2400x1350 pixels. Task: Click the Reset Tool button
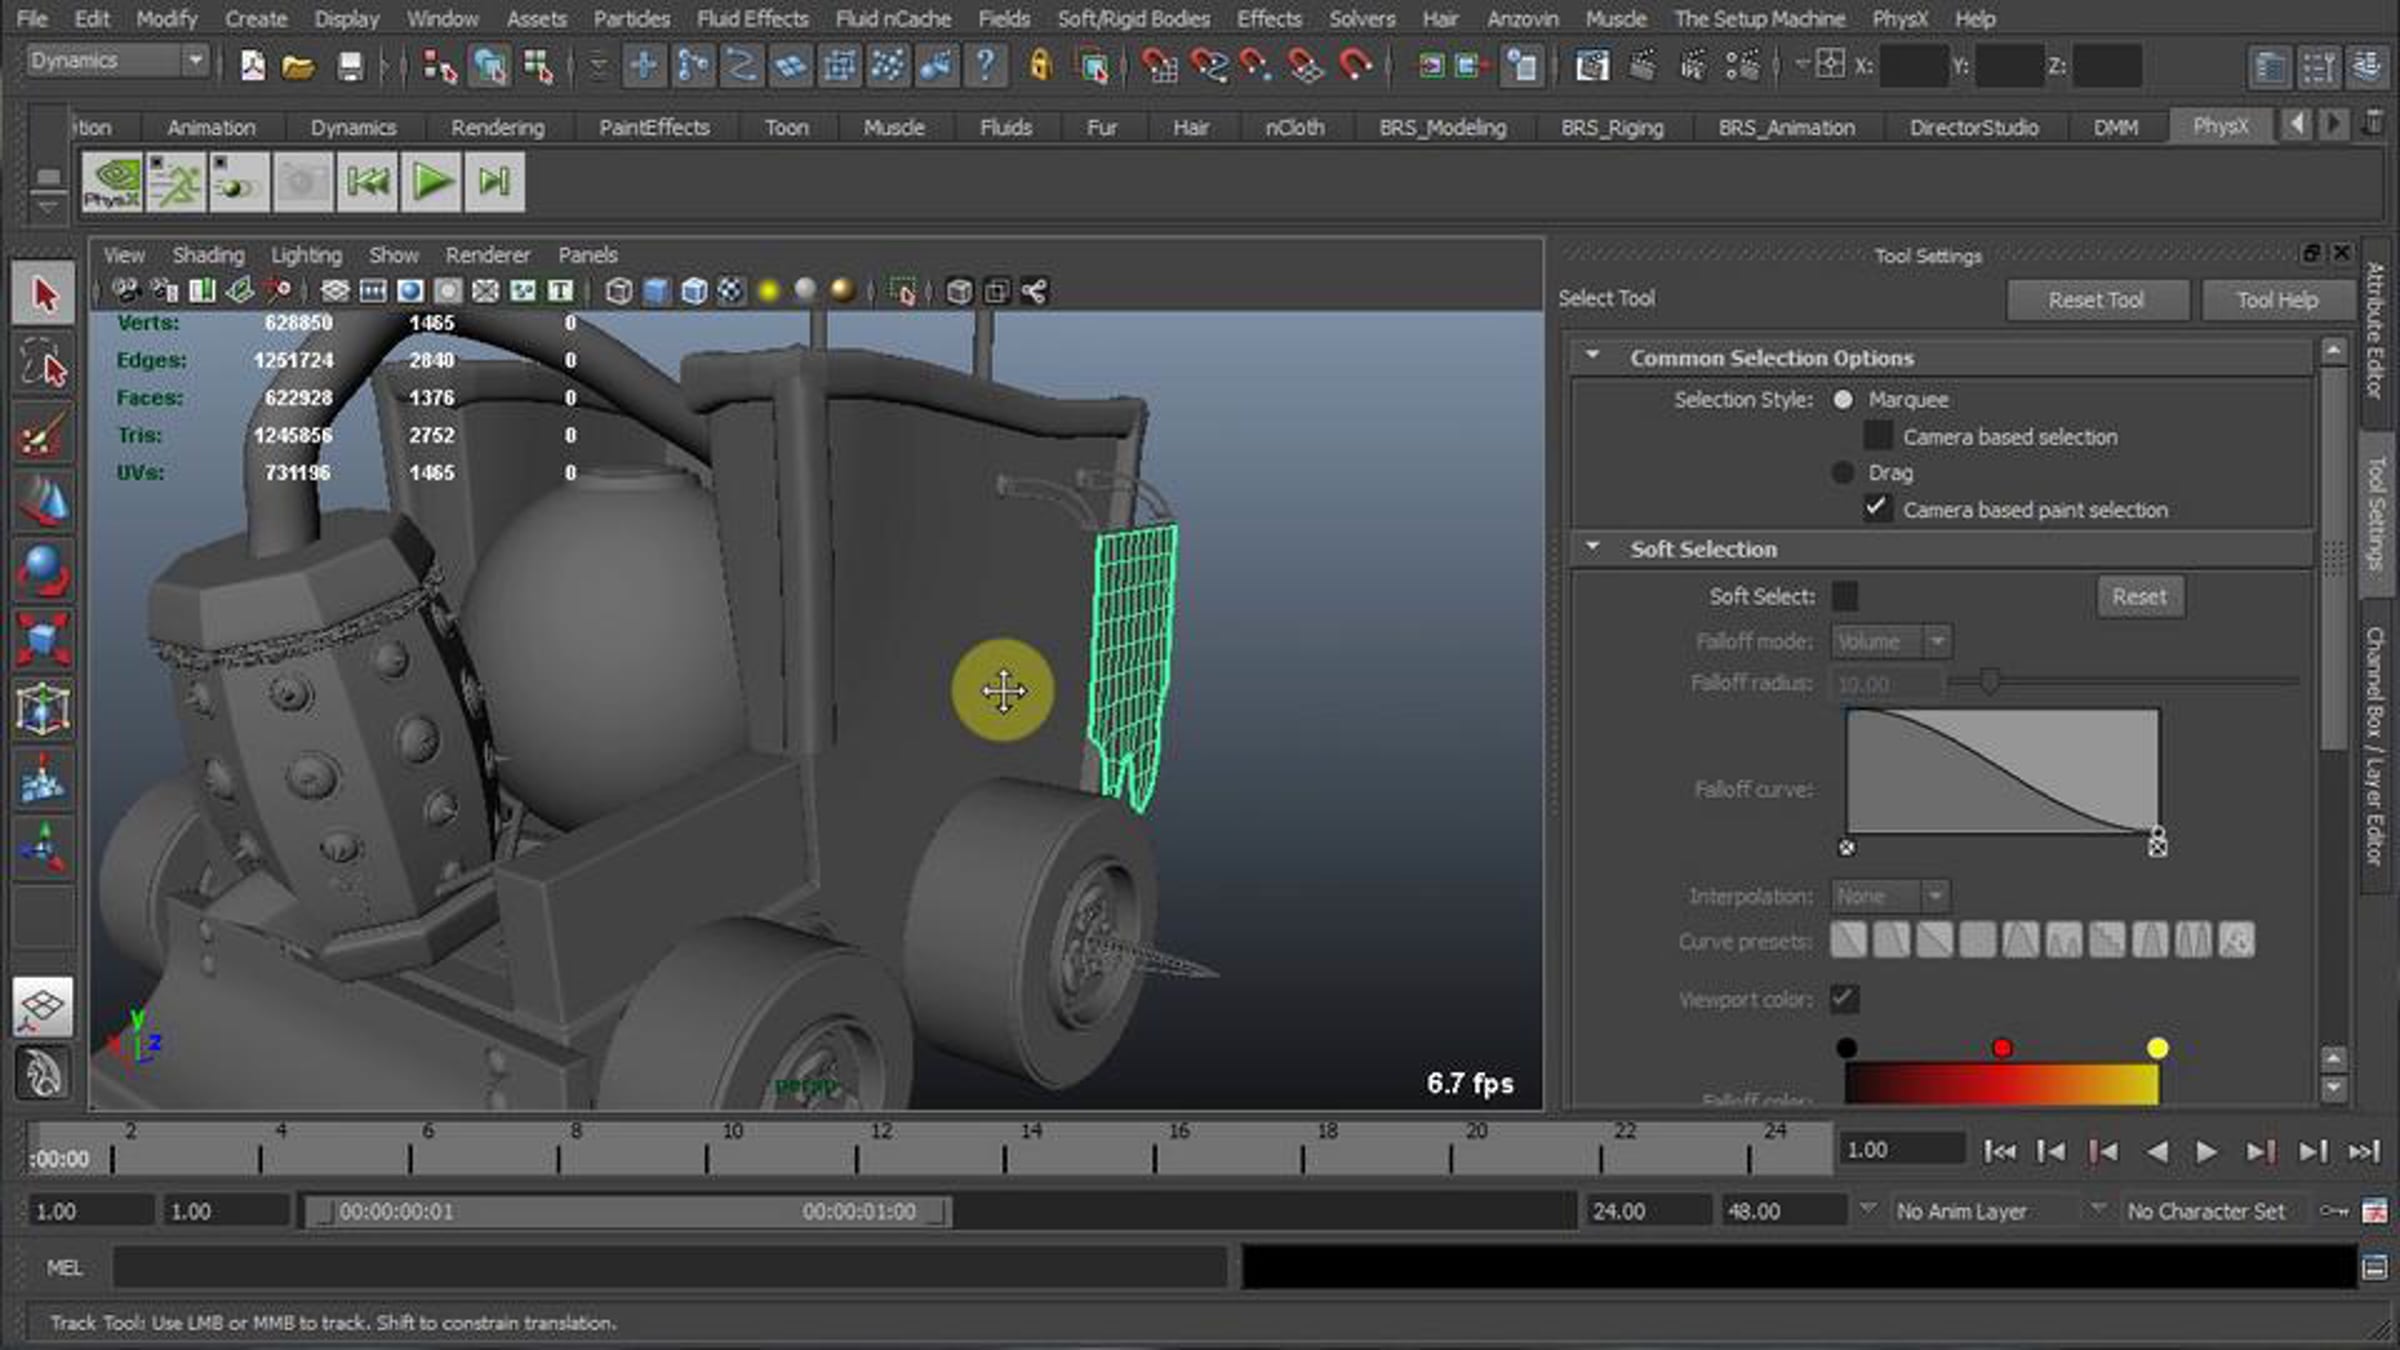[x=2096, y=300]
